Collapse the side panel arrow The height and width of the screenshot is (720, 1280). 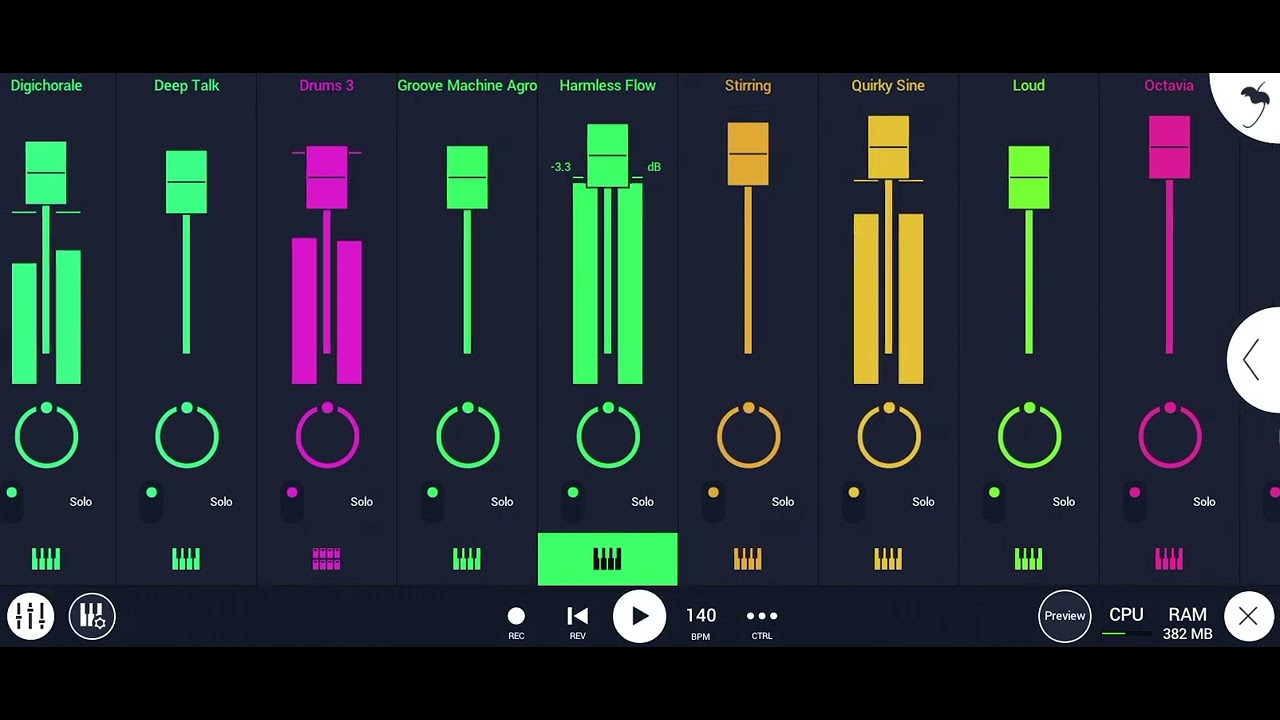pyautogui.click(x=1252, y=360)
